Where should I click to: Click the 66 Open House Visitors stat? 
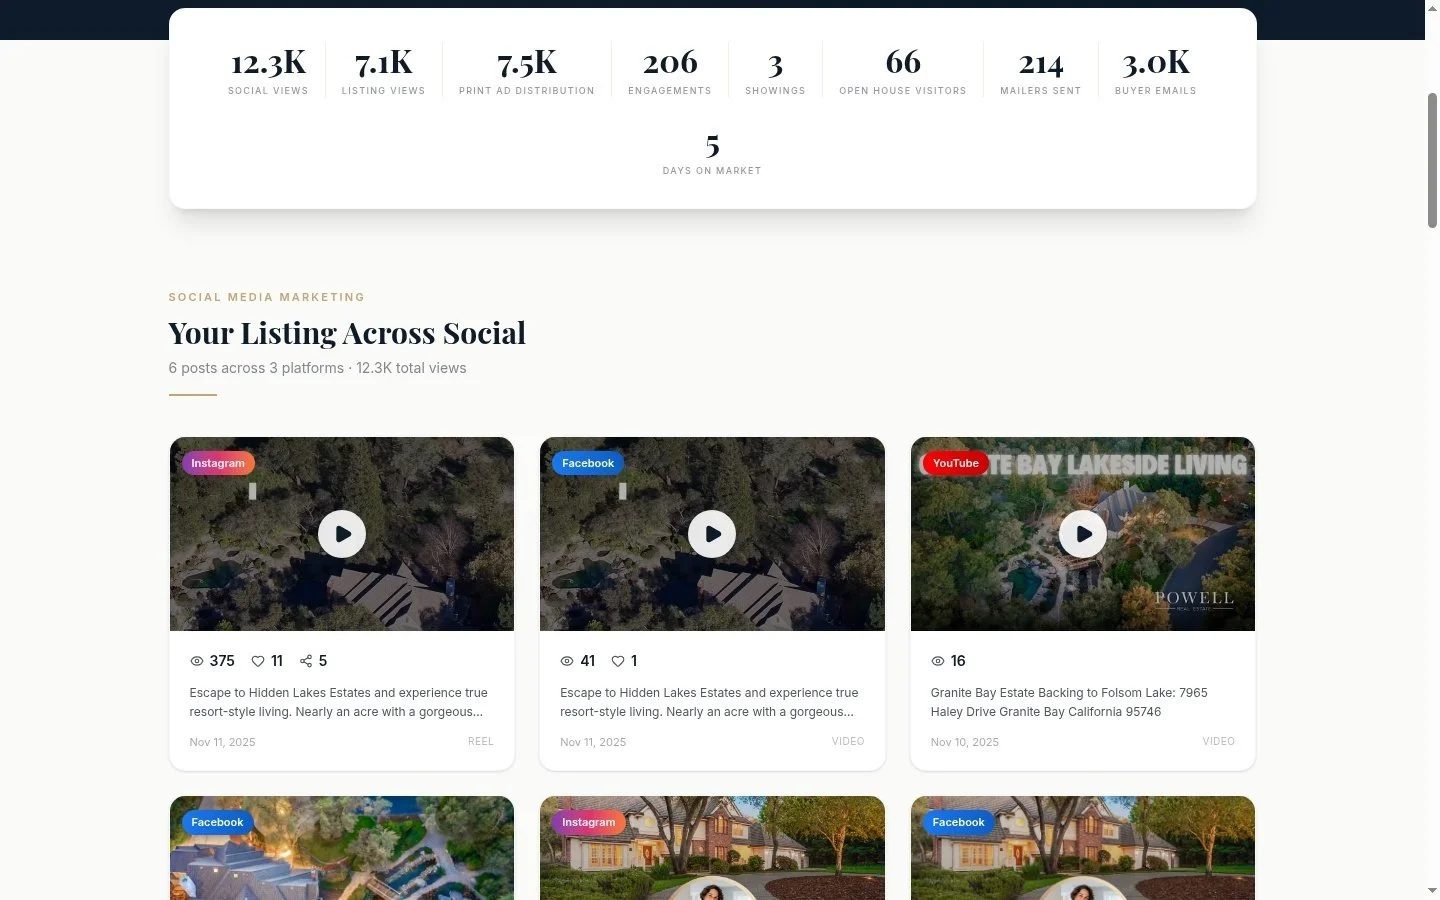903,70
